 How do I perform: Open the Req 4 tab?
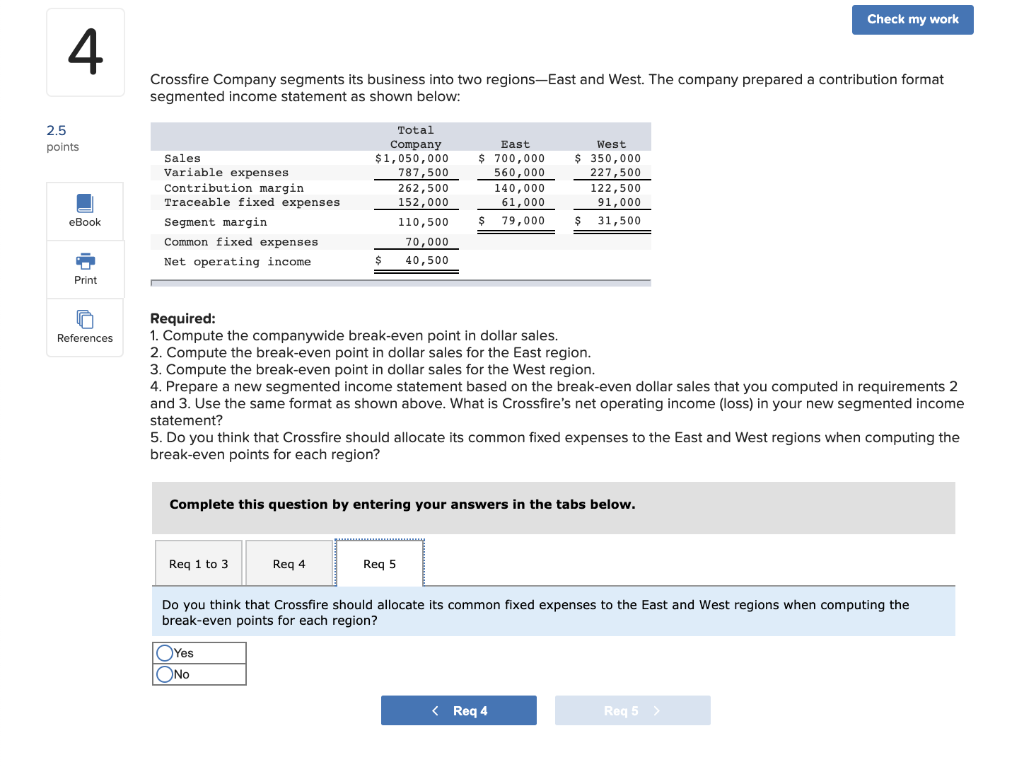point(288,563)
